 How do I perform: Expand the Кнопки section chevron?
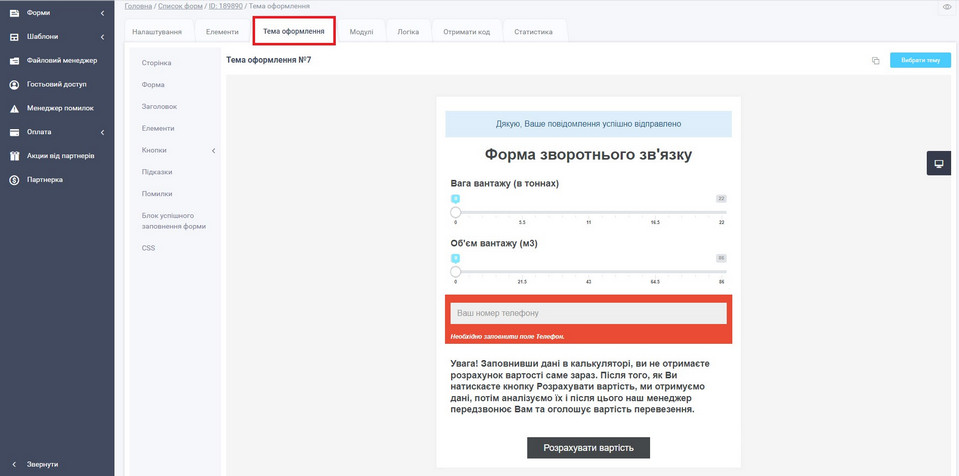tap(213, 151)
